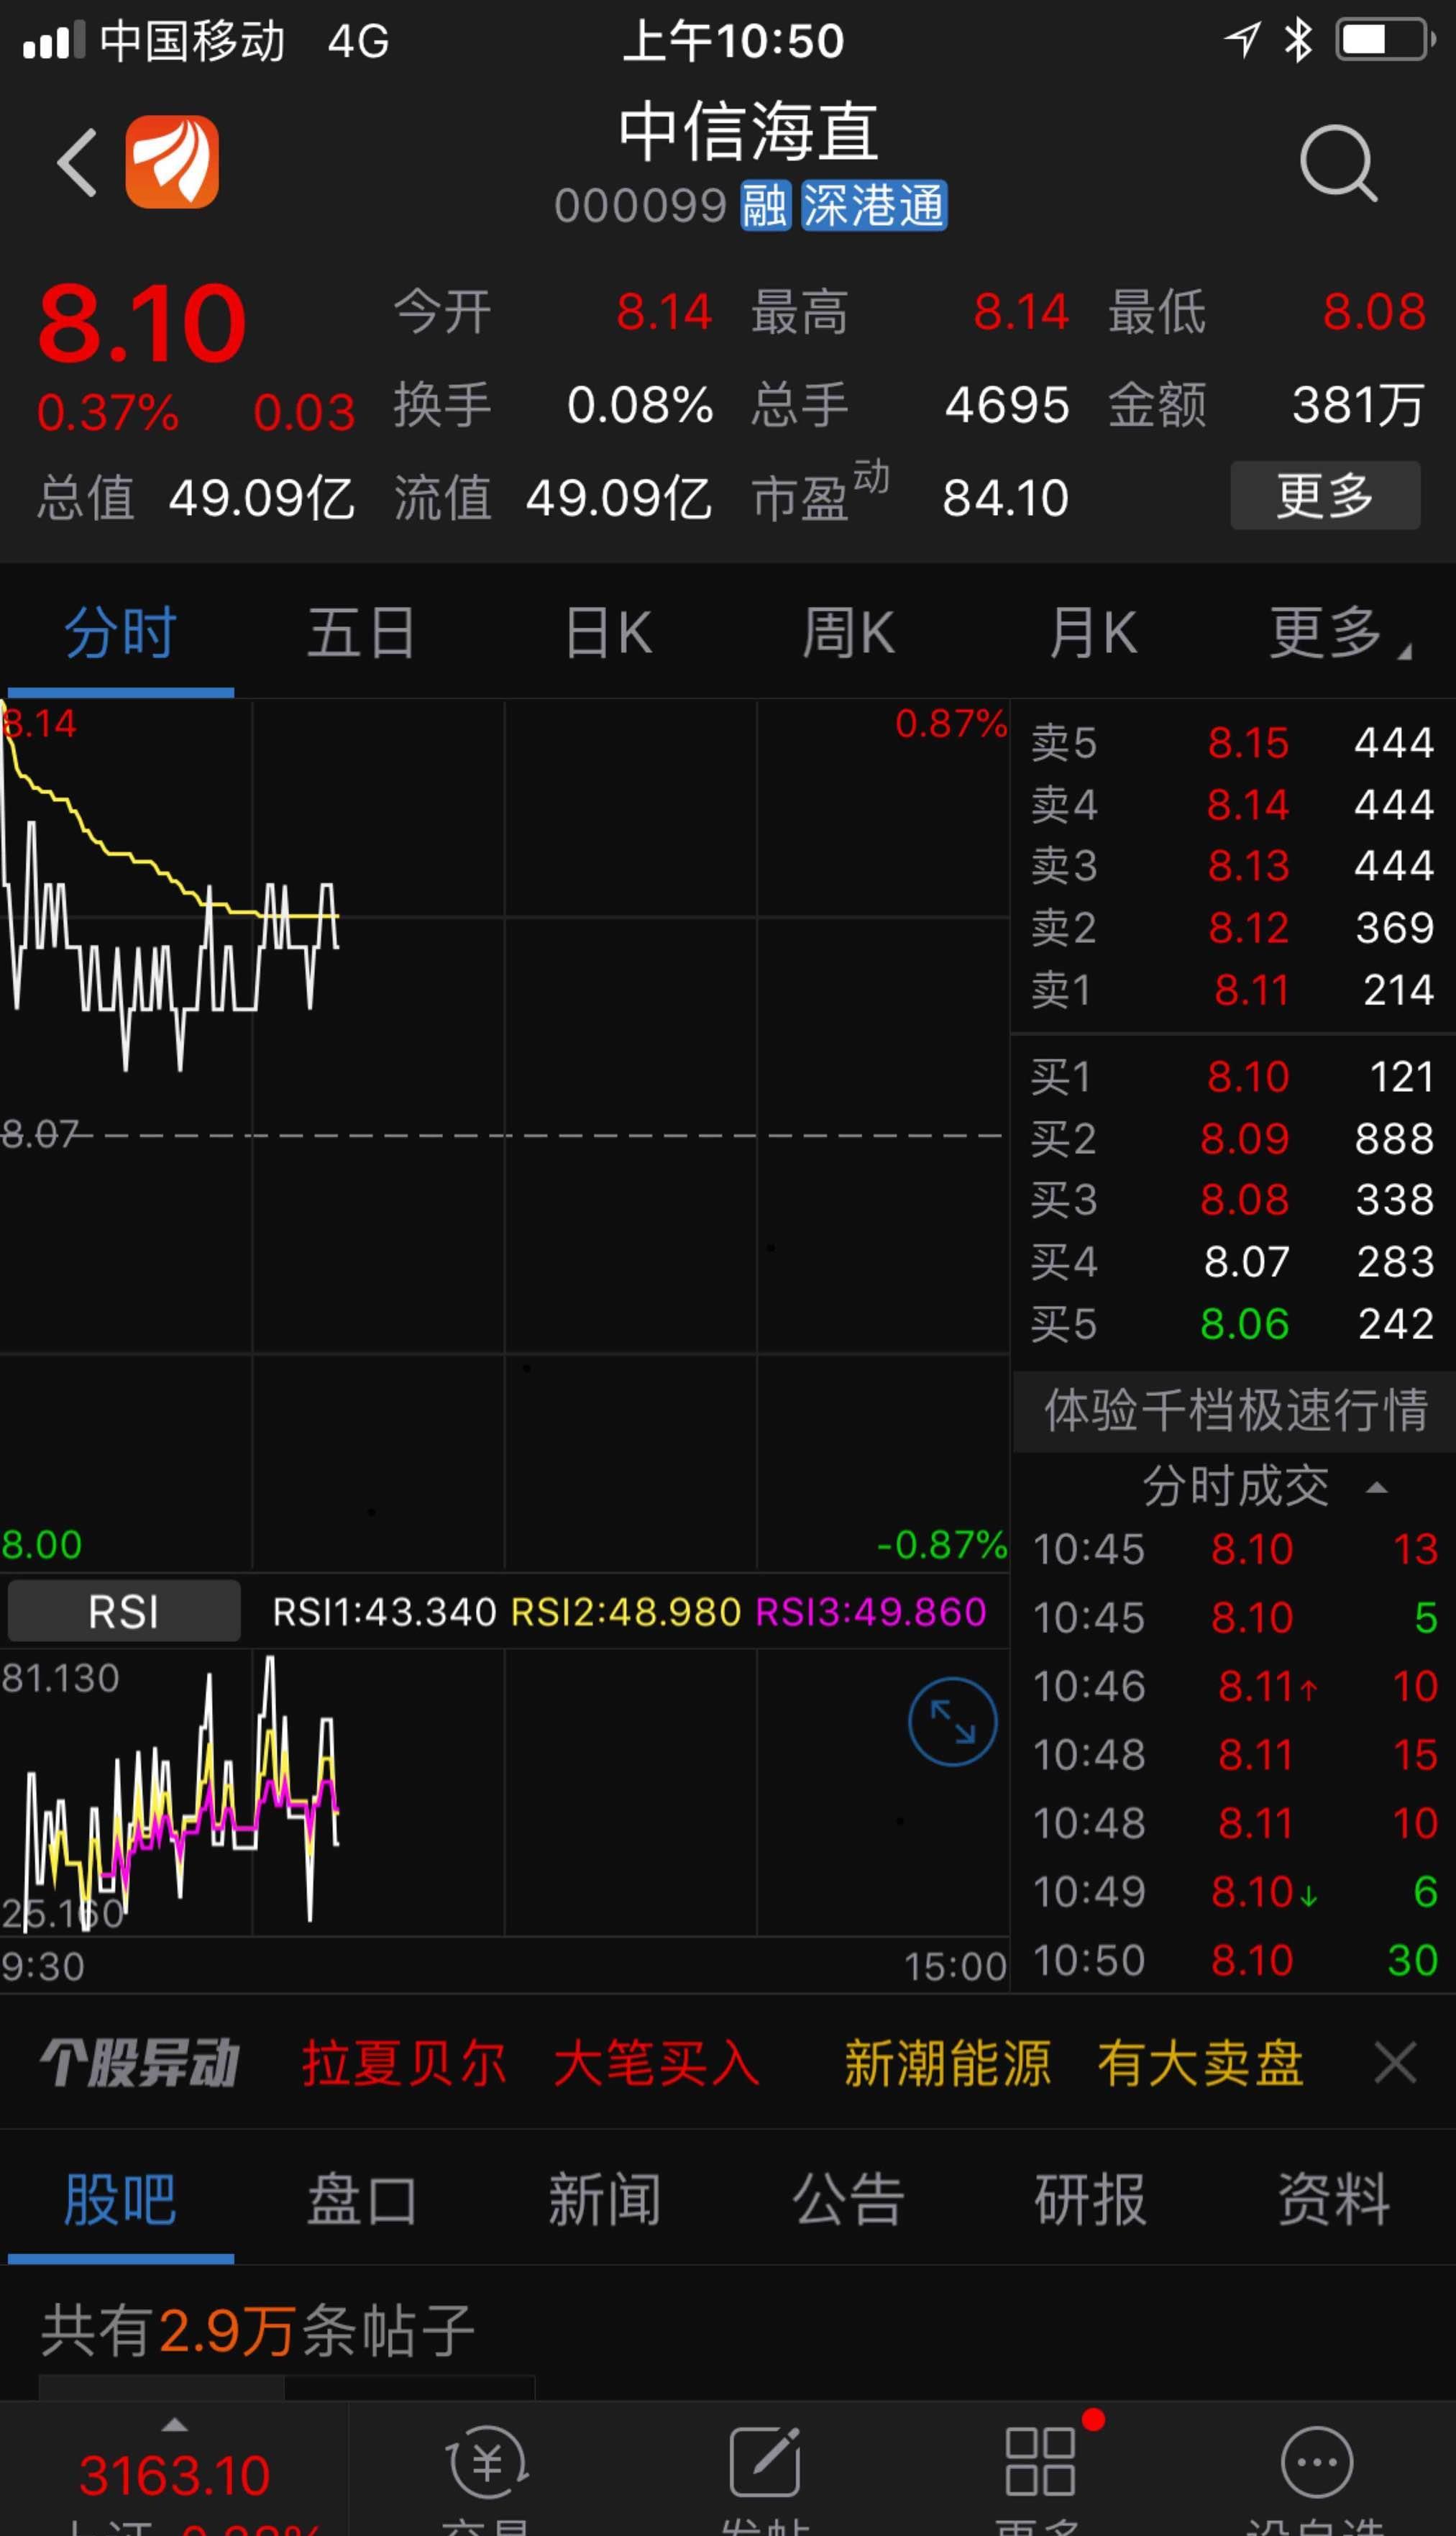This screenshot has width=1456, height=2536.
Task: Tap the 市盈 84.10 value
Action: coord(1005,497)
